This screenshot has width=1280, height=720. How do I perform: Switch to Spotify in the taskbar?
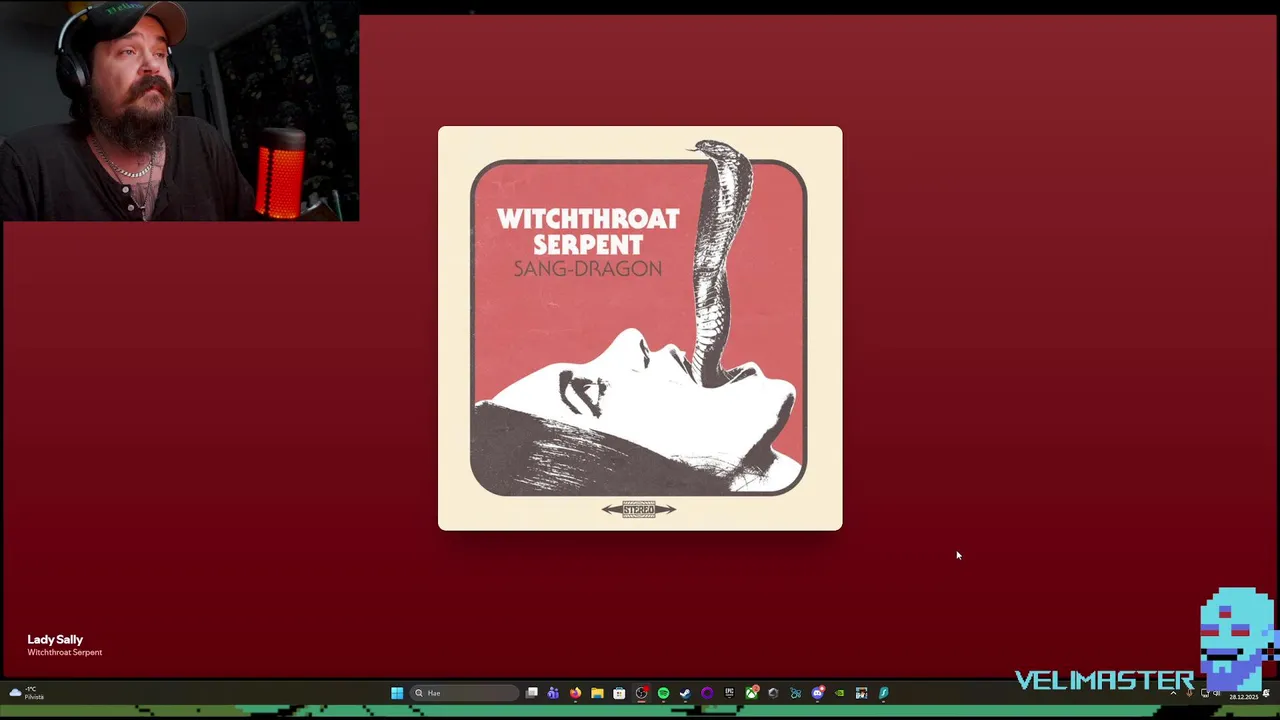(663, 693)
